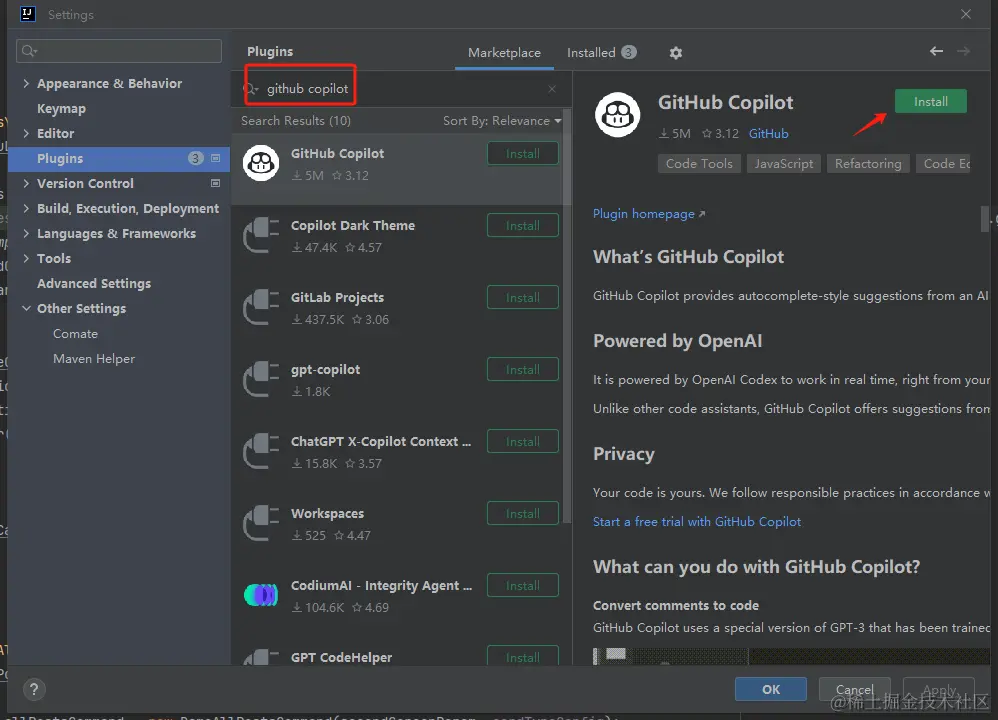Click the large GitHub Copilot logo in details
Viewport: 998px width, 720px height.
click(617, 115)
